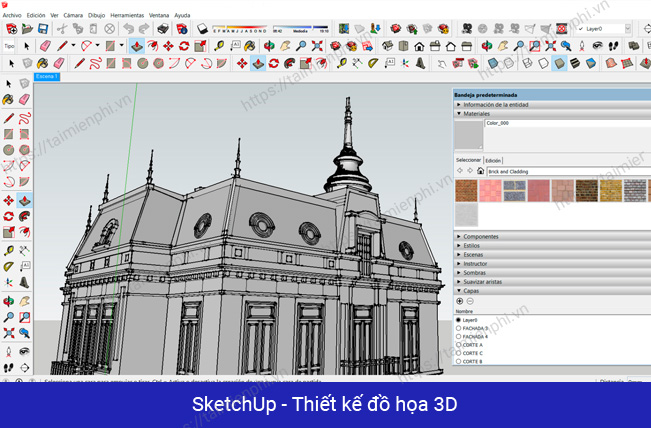Click the Extension Warehouse icon
Viewport: 651px width, 428px height.
click(443, 29)
